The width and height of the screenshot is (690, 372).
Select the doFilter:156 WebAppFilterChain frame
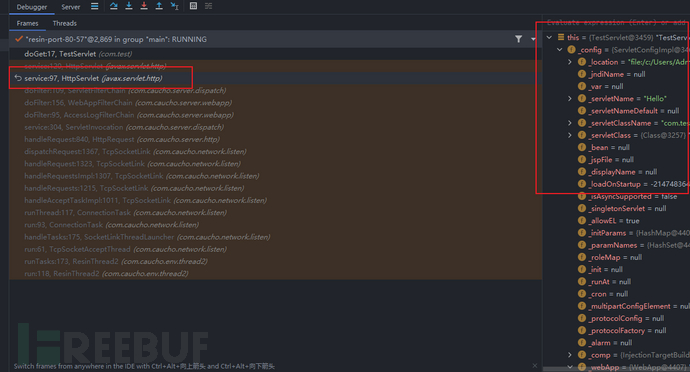(275, 103)
